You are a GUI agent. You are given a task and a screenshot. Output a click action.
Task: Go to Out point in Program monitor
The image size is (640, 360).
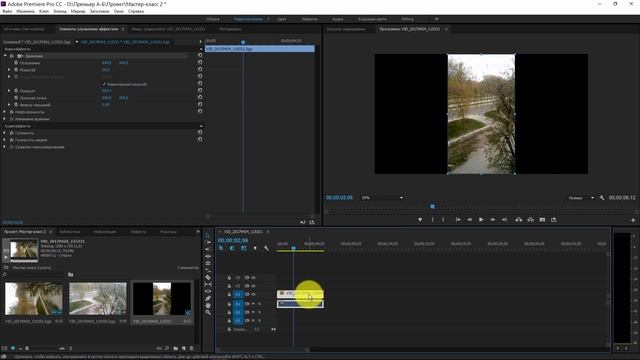point(504,220)
